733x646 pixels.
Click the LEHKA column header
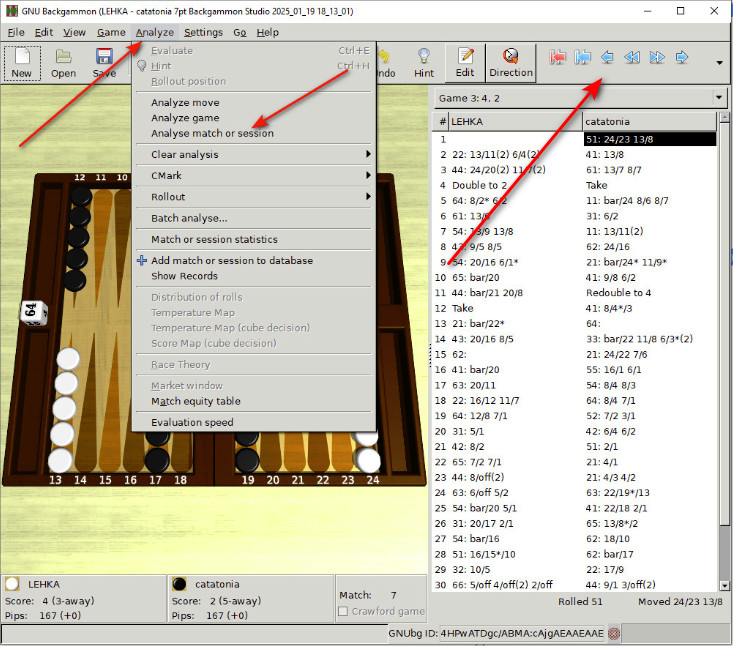pos(516,122)
